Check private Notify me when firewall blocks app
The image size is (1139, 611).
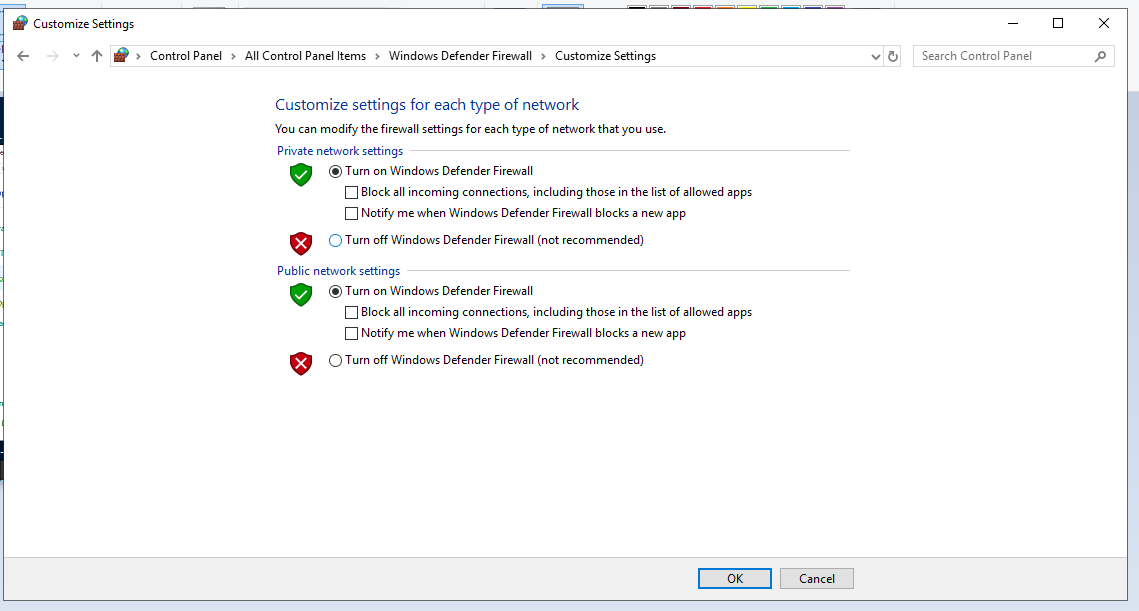351,213
